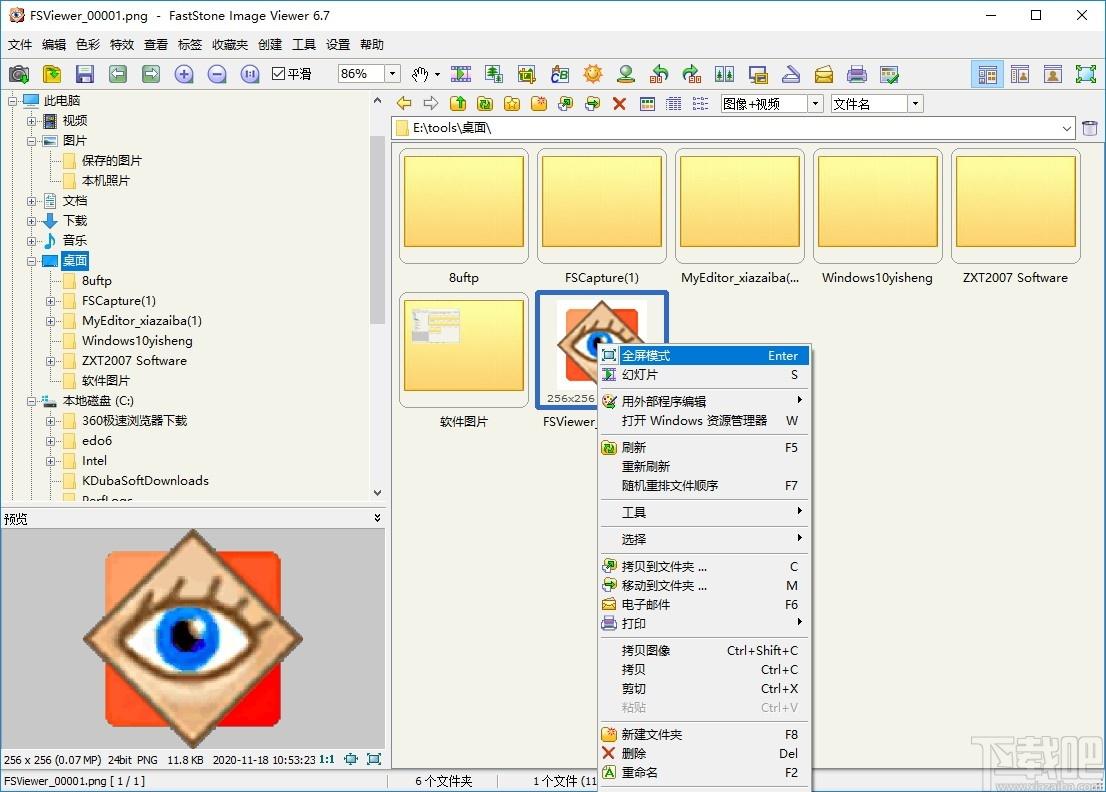Open the 86% zoom dropdown
Image resolution: width=1106 pixels, height=792 pixels.
pos(392,73)
